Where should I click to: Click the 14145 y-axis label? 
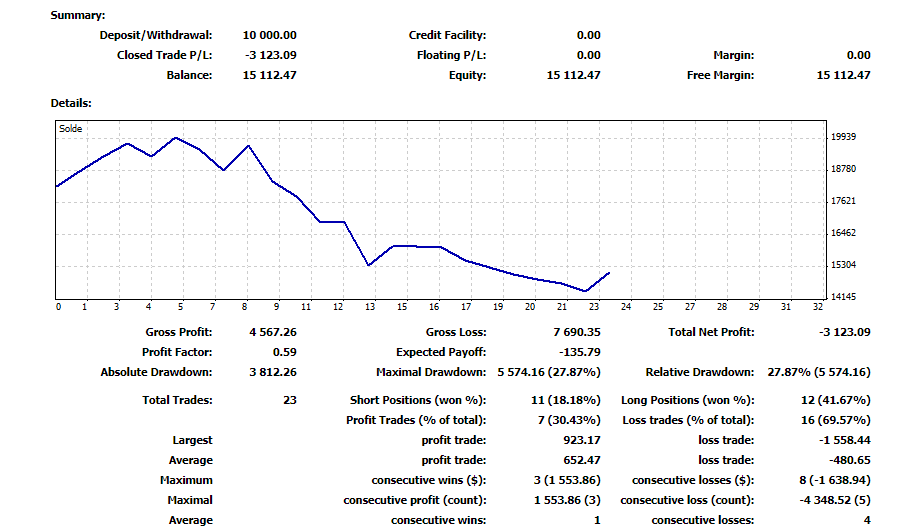pos(843,296)
